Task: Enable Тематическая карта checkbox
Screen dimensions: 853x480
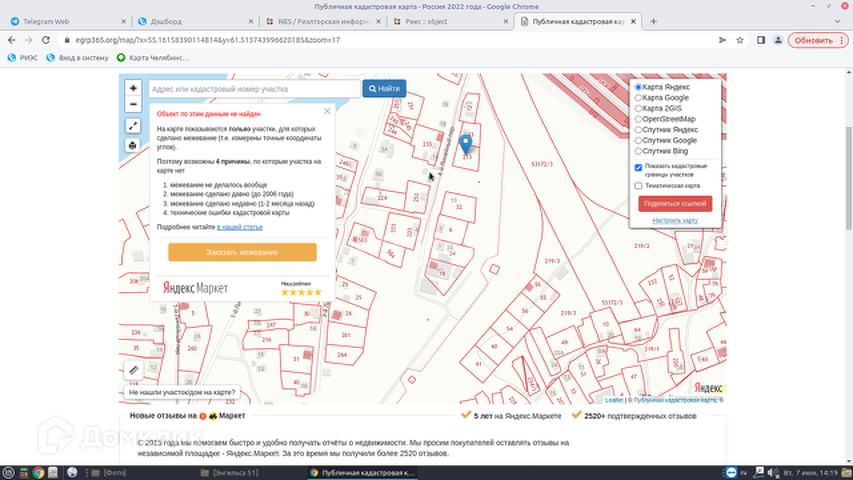Action: click(x=639, y=186)
